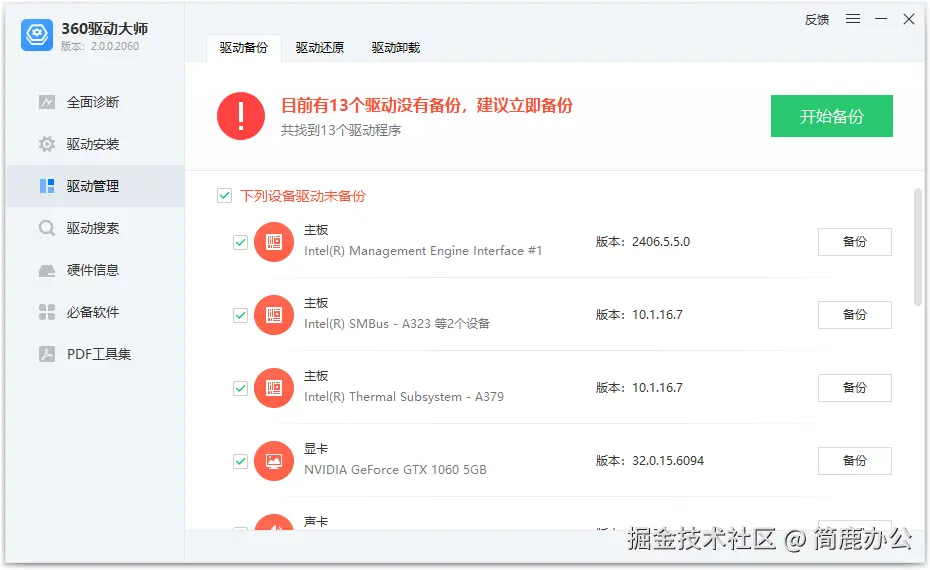Switch to the 驱动还原 tab
The image size is (930, 570).
coord(320,48)
